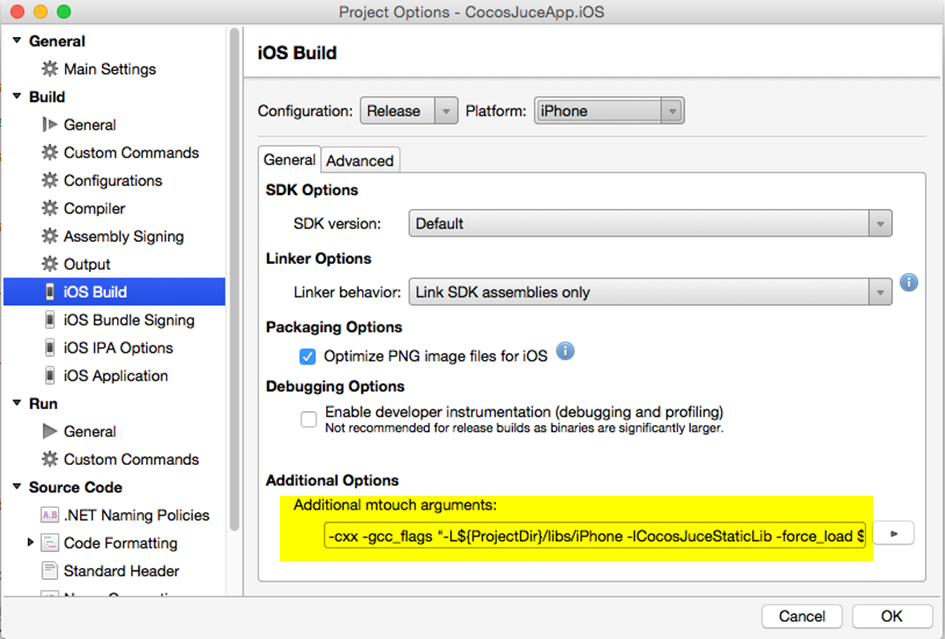Click the Standard Header page icon
This screenshot has width=945, height=639.
[49, 570]
